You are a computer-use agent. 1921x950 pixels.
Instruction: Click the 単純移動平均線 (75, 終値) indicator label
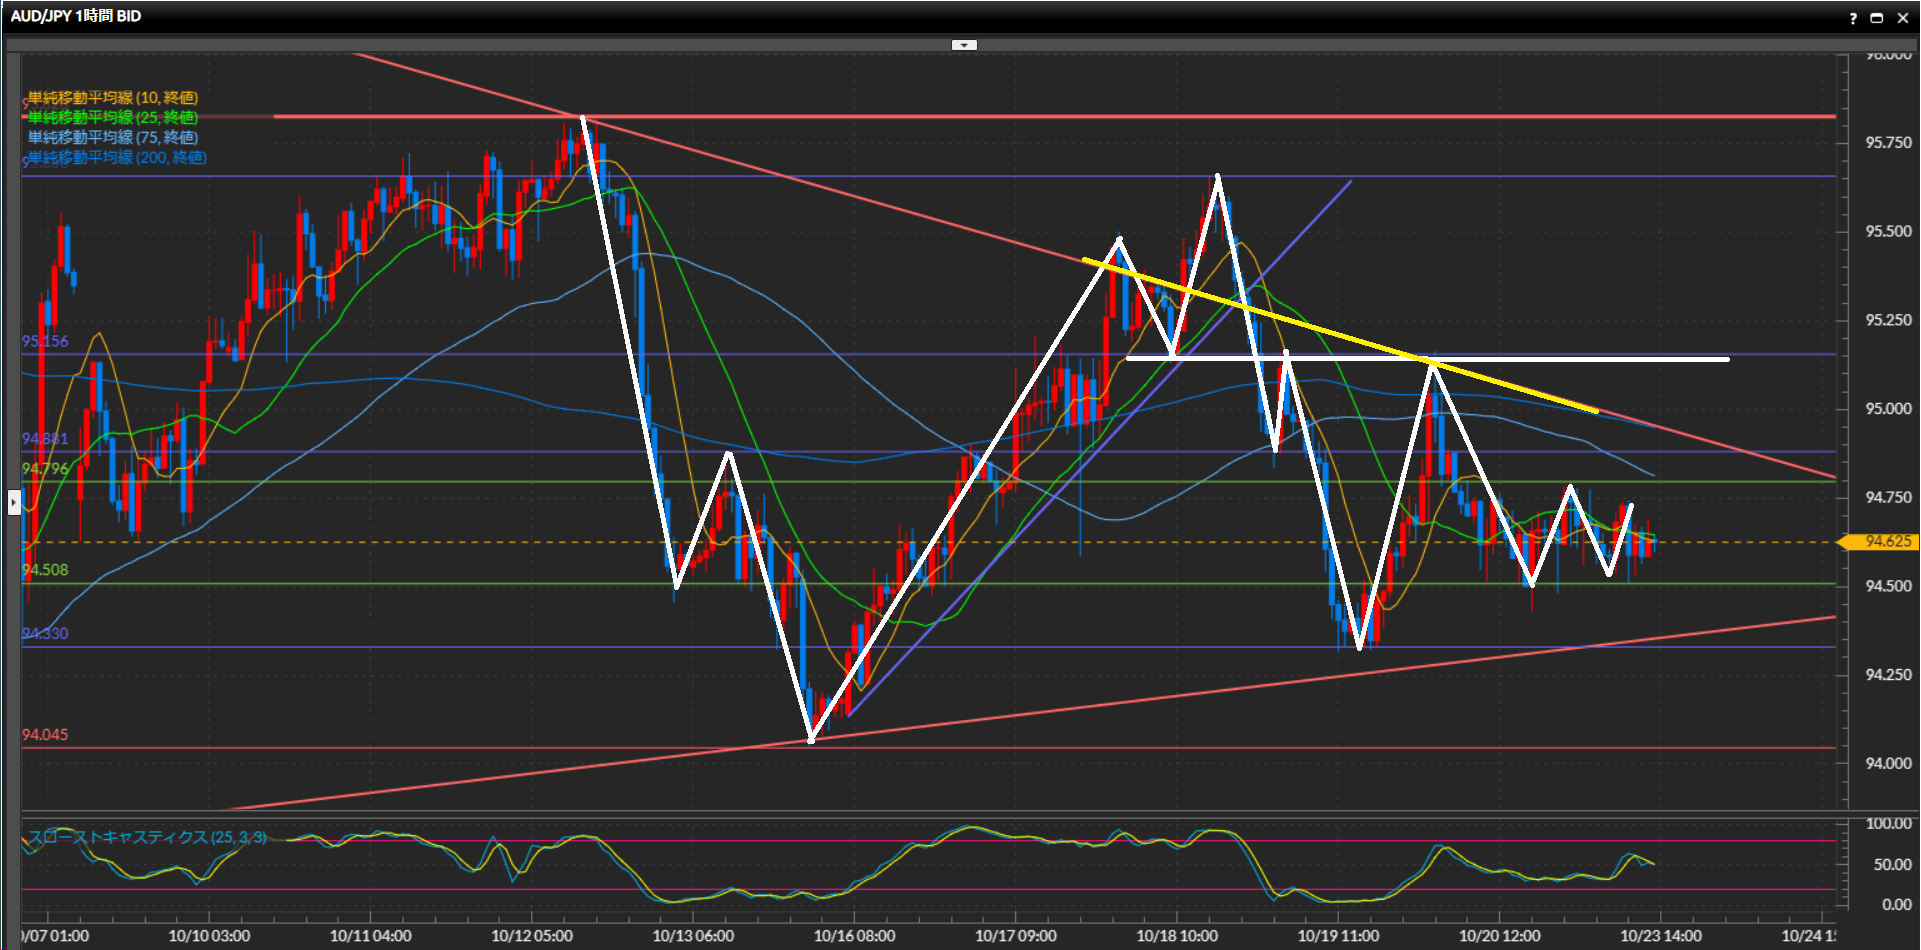pos(112,137)
